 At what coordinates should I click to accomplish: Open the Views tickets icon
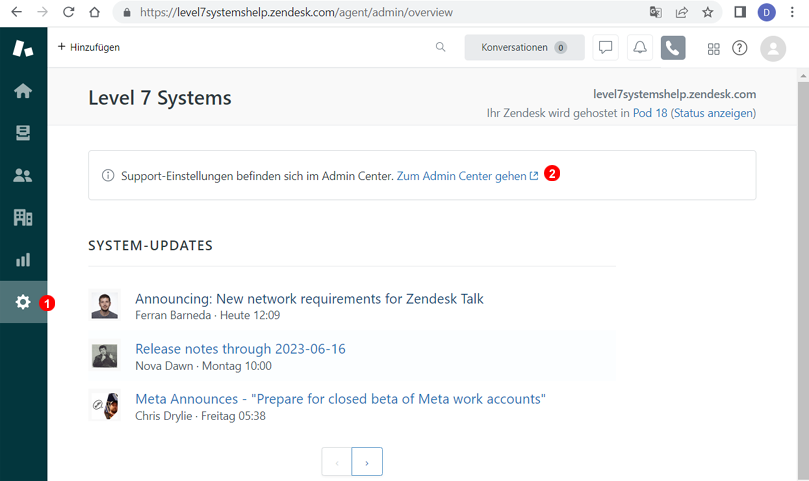pos(23,133)
